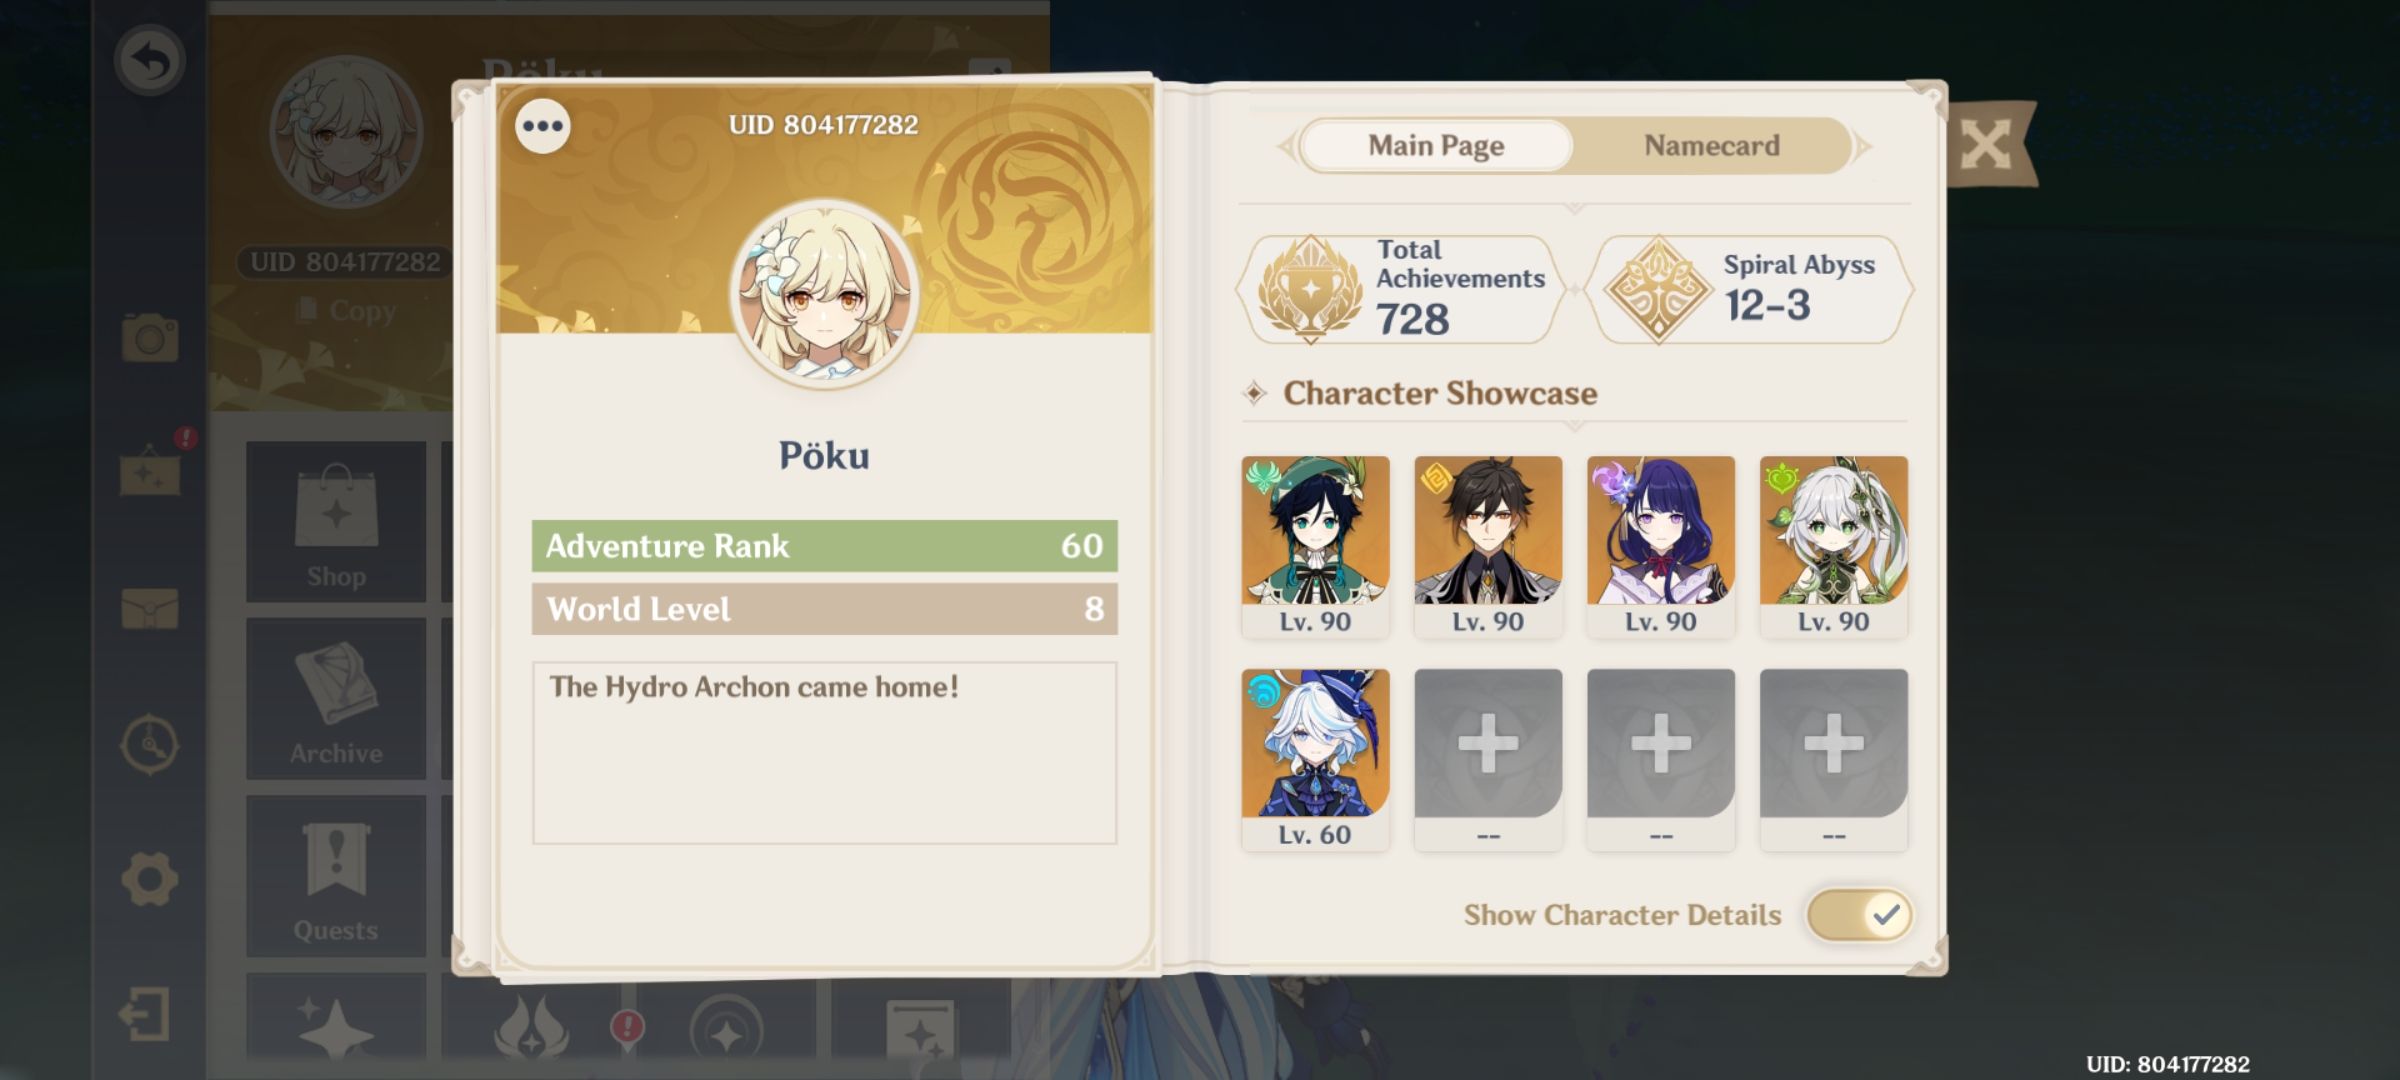Tap the back arrow icon at top left
Image resolution: width=2400 pixels, height=1080 pixels.
[150, 61]
